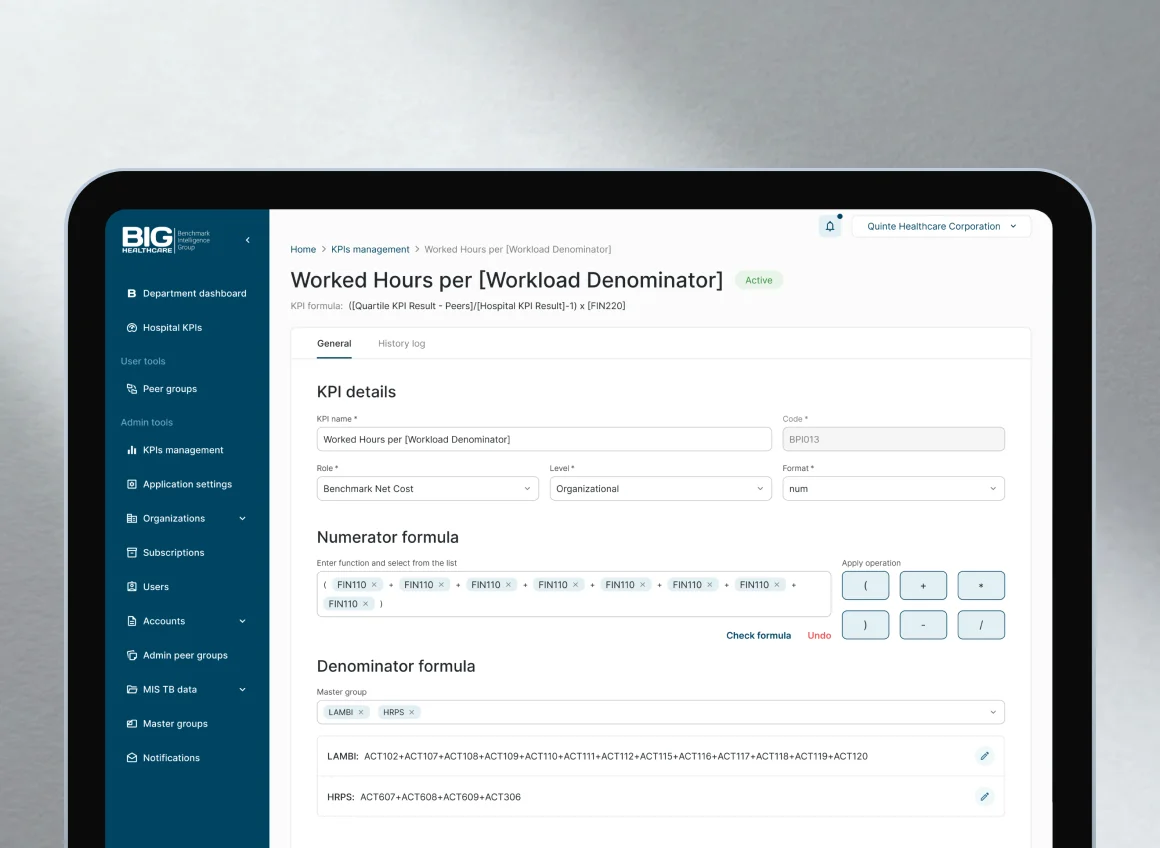Insert open parenthesis operation button
Viewport: 1160px width, 848px height.
tap(866, 585)
